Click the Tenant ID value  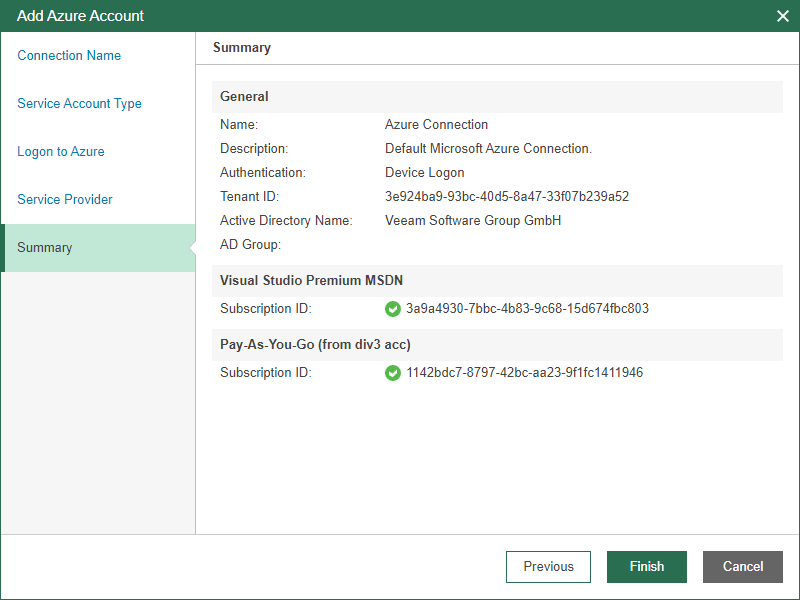coord(506,197)
